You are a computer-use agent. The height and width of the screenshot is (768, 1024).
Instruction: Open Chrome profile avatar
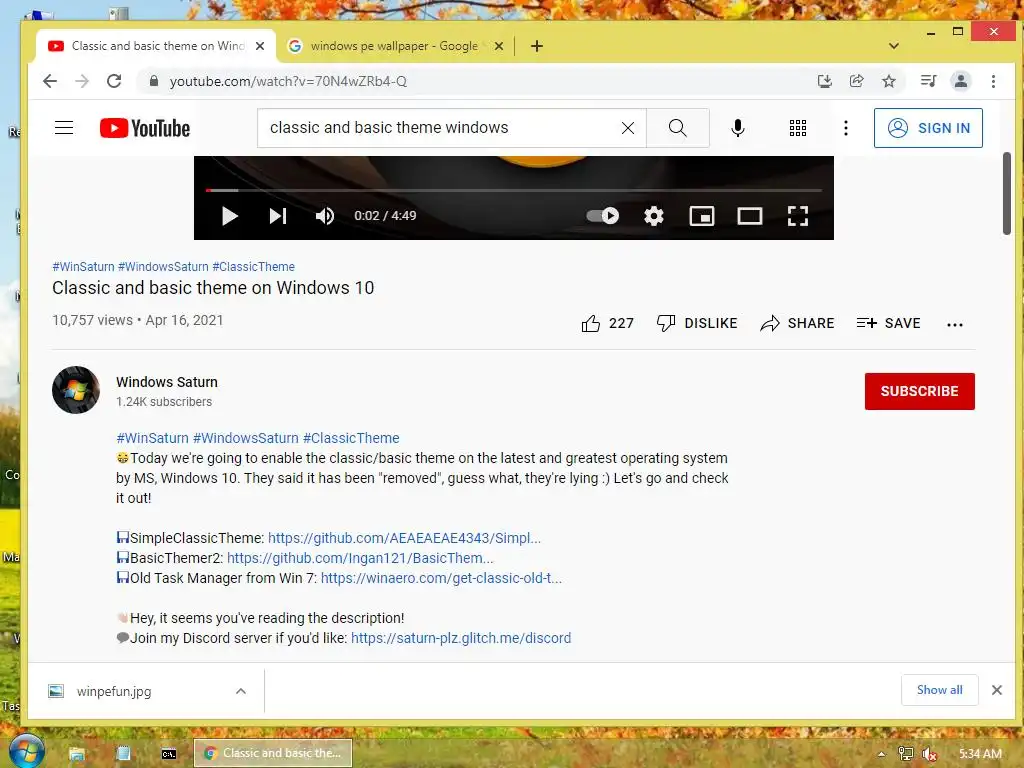point(961,81)
